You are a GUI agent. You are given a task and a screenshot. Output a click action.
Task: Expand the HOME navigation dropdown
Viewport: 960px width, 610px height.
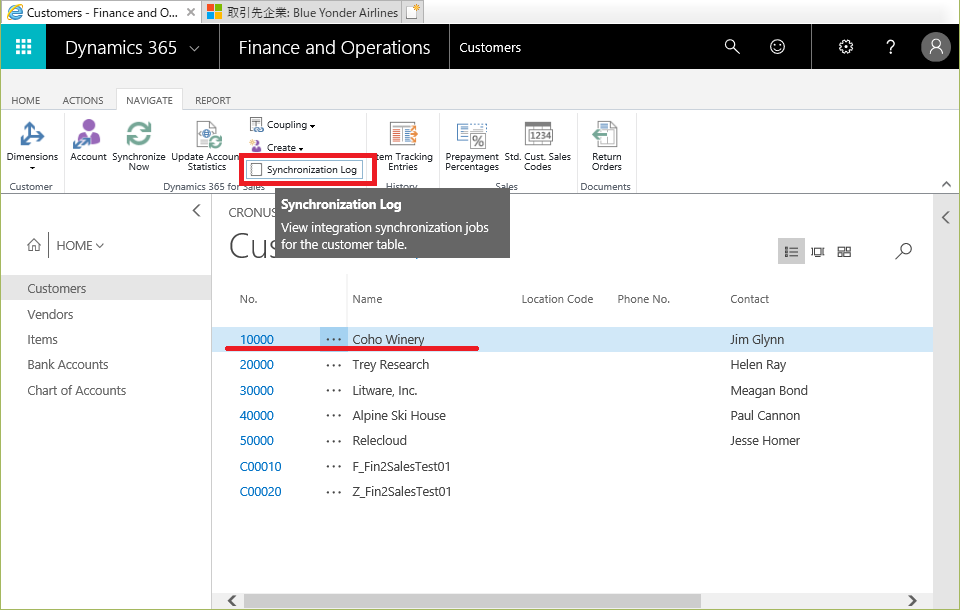[80, 246]
